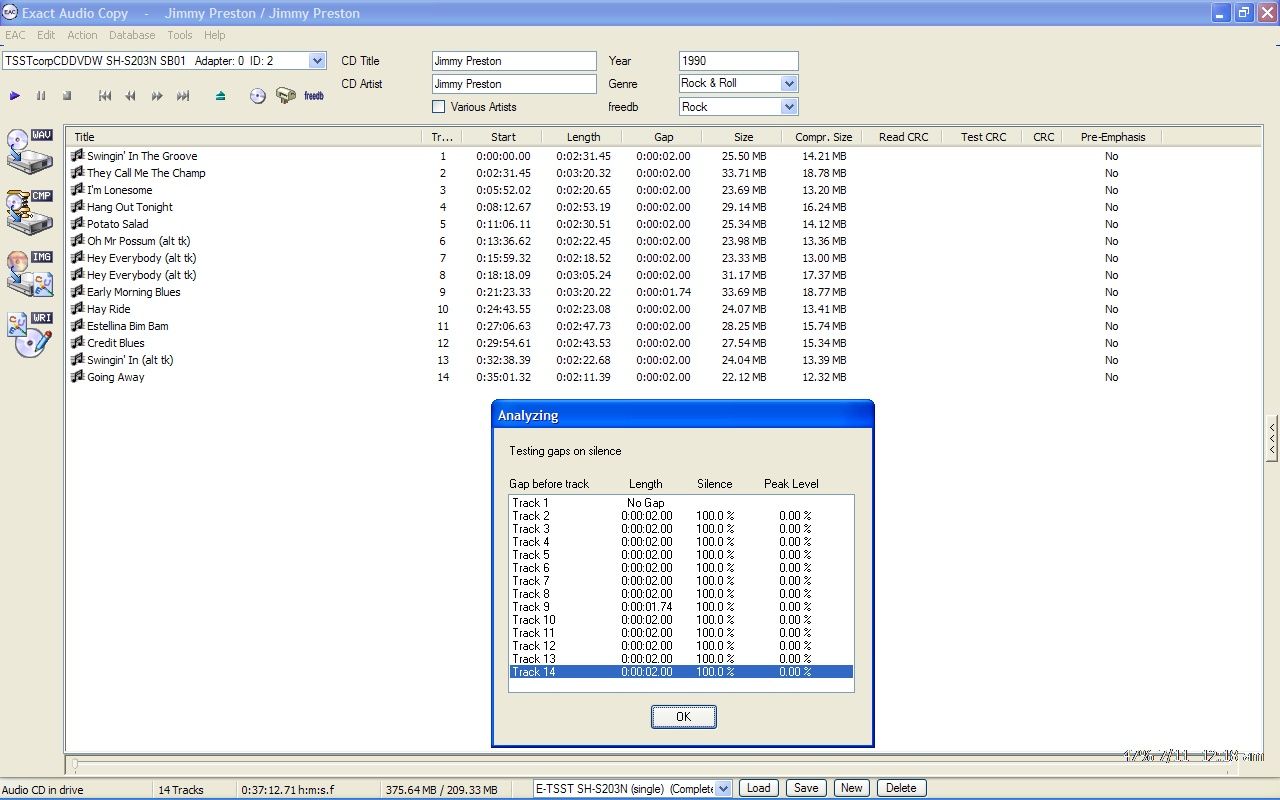The height and width of the screenshot is (800, 1280).
Task: Click the Load profile button
Action: point(759,788)
